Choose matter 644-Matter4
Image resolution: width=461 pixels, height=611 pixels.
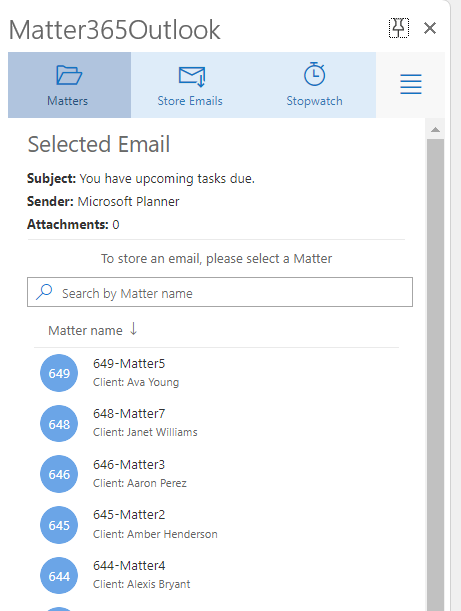coord(129,565)
